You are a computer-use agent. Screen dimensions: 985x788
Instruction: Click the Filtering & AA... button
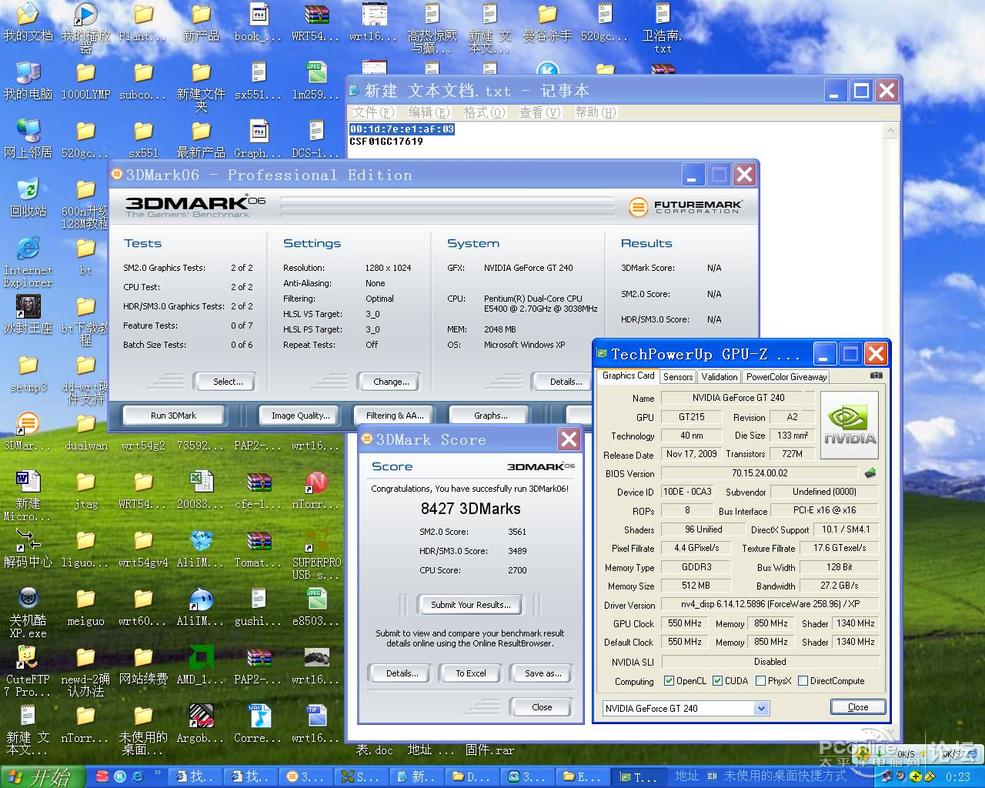click(x=395, y=415)
